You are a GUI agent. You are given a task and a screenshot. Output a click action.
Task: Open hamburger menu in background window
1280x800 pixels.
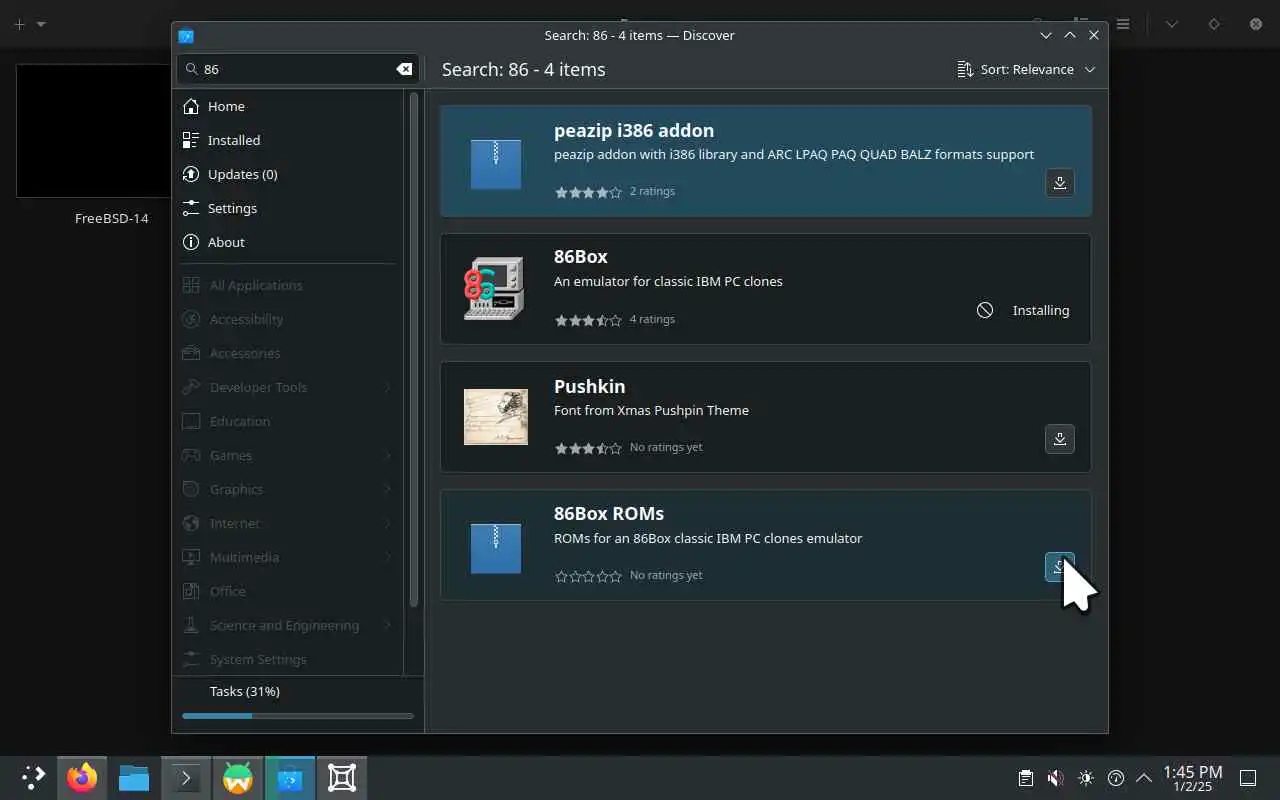tap(1123, 24)
